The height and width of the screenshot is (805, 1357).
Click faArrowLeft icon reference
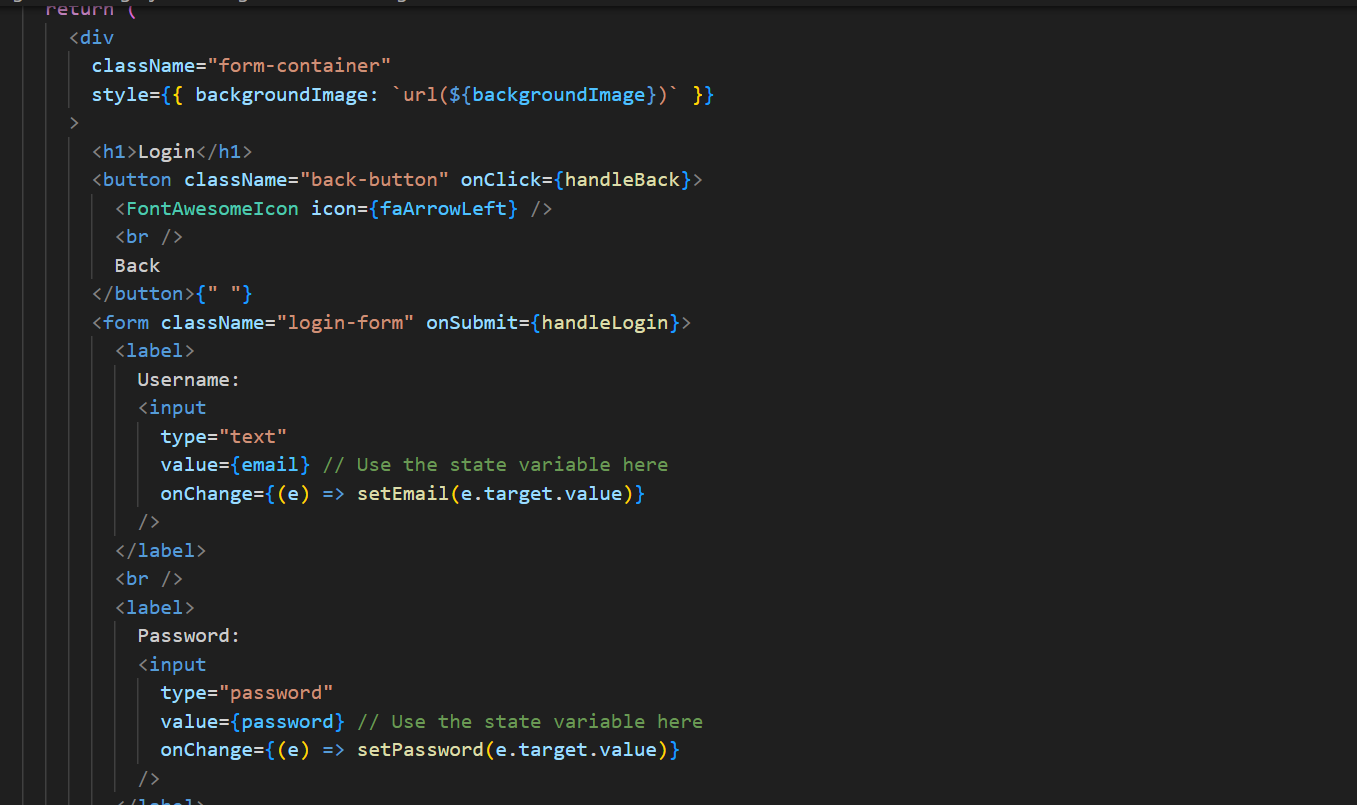443,209
